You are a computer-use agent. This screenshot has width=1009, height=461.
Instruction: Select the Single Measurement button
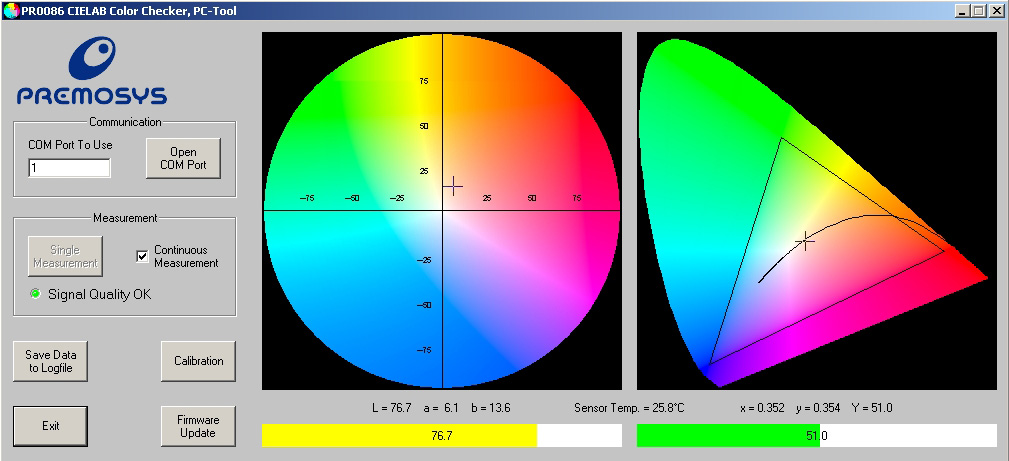[x=65, y=256]
